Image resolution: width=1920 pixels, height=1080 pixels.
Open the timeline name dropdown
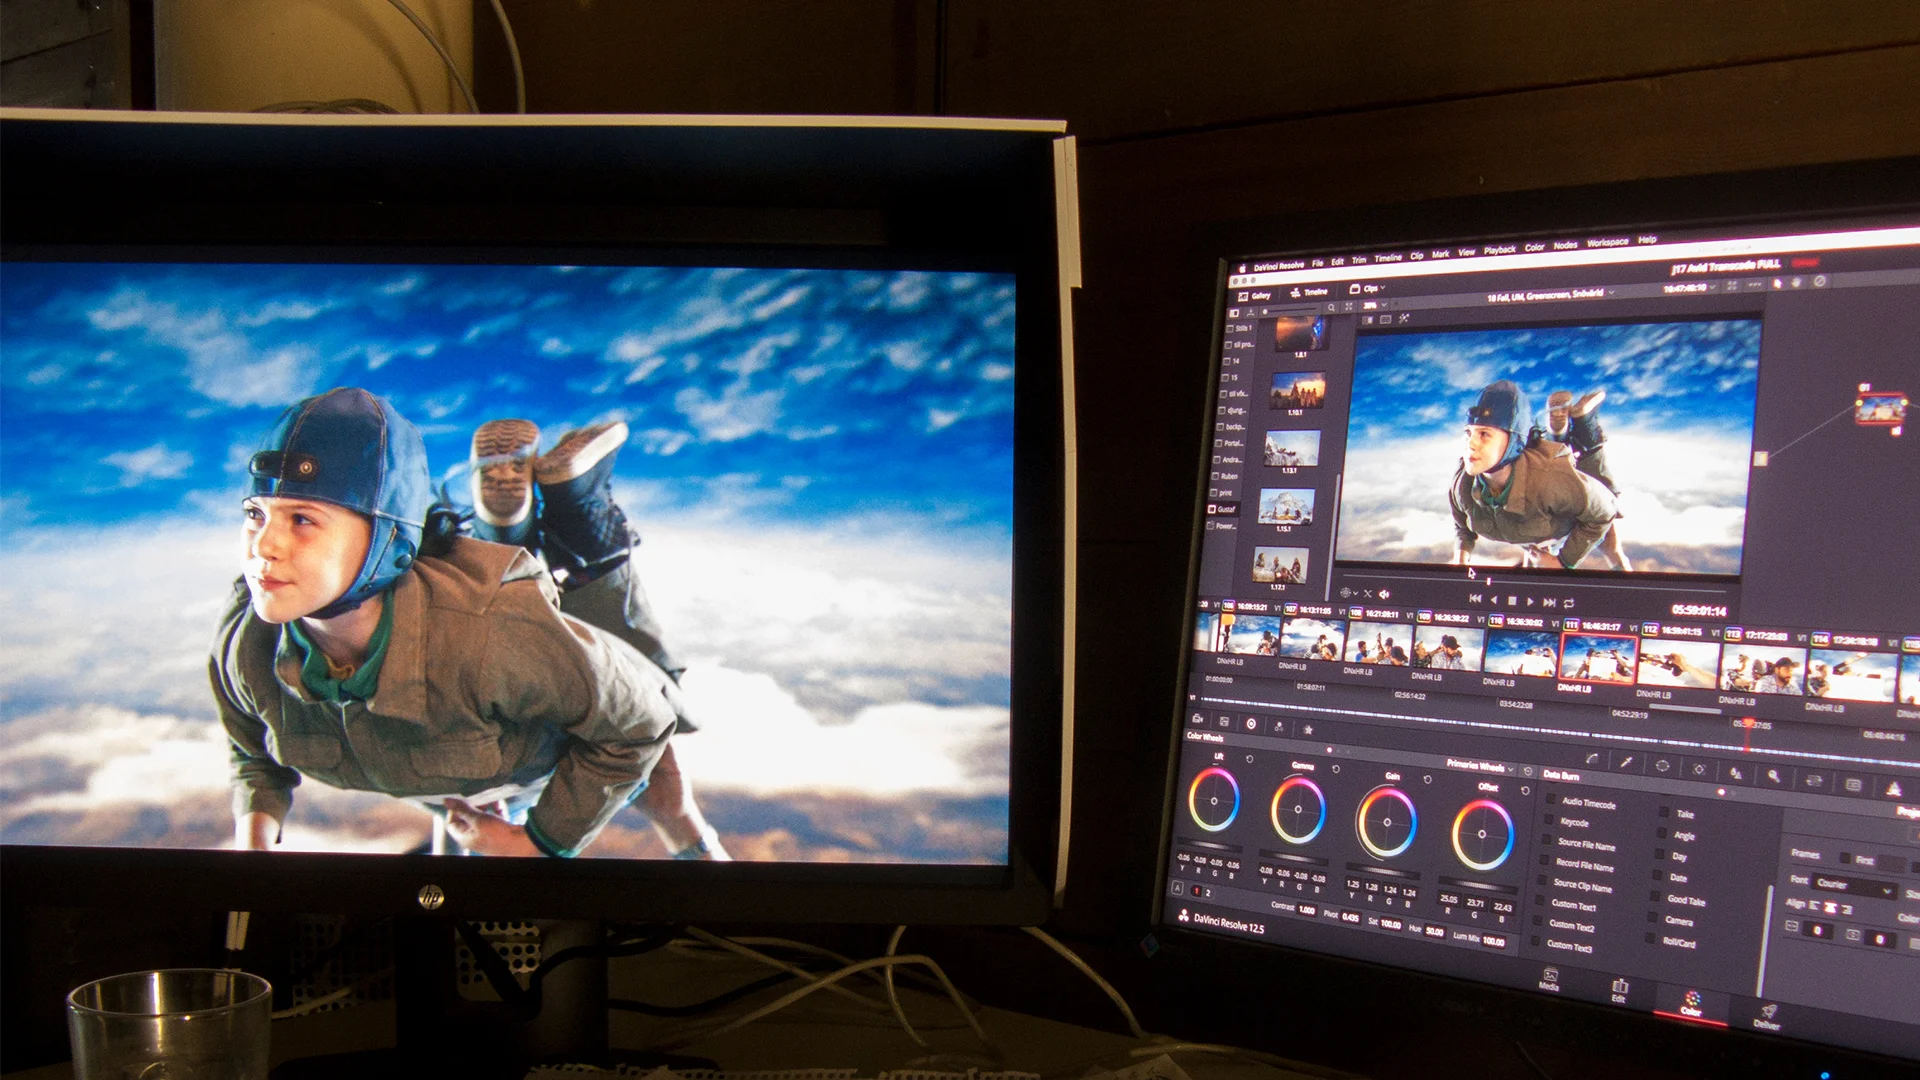click(x=1551, y=295)
